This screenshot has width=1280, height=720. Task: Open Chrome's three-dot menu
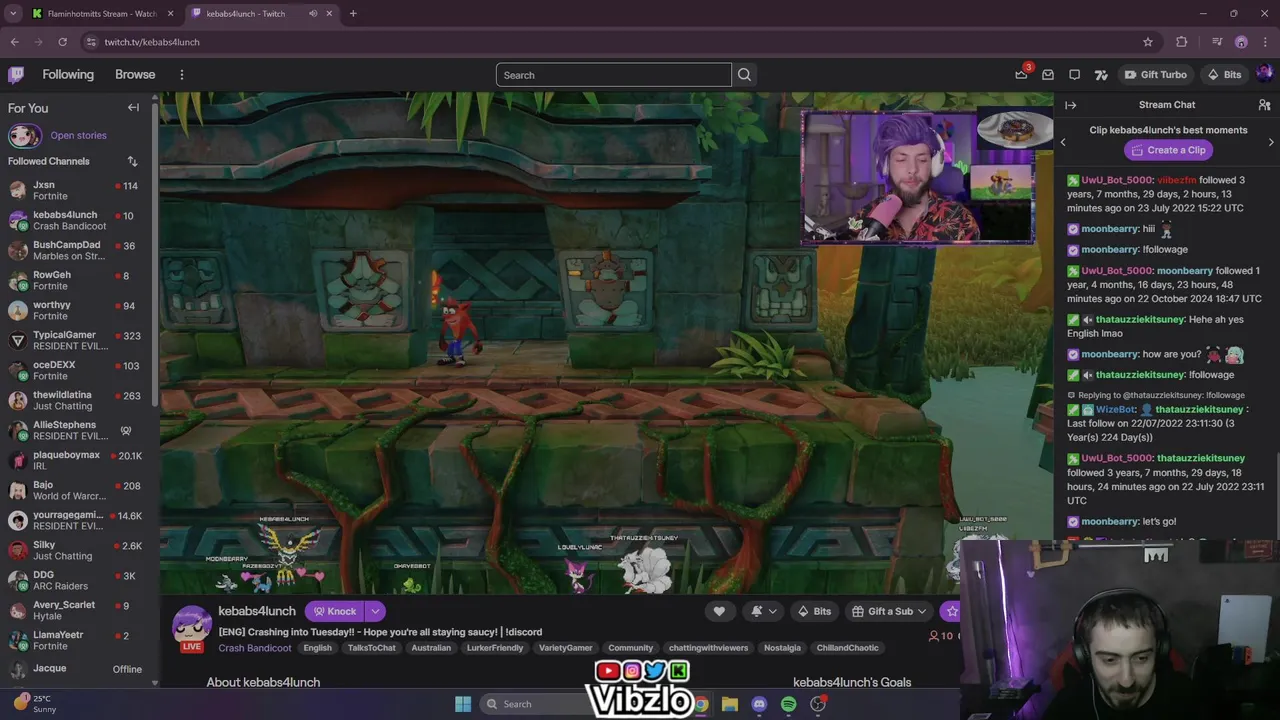click(1265, 42)
